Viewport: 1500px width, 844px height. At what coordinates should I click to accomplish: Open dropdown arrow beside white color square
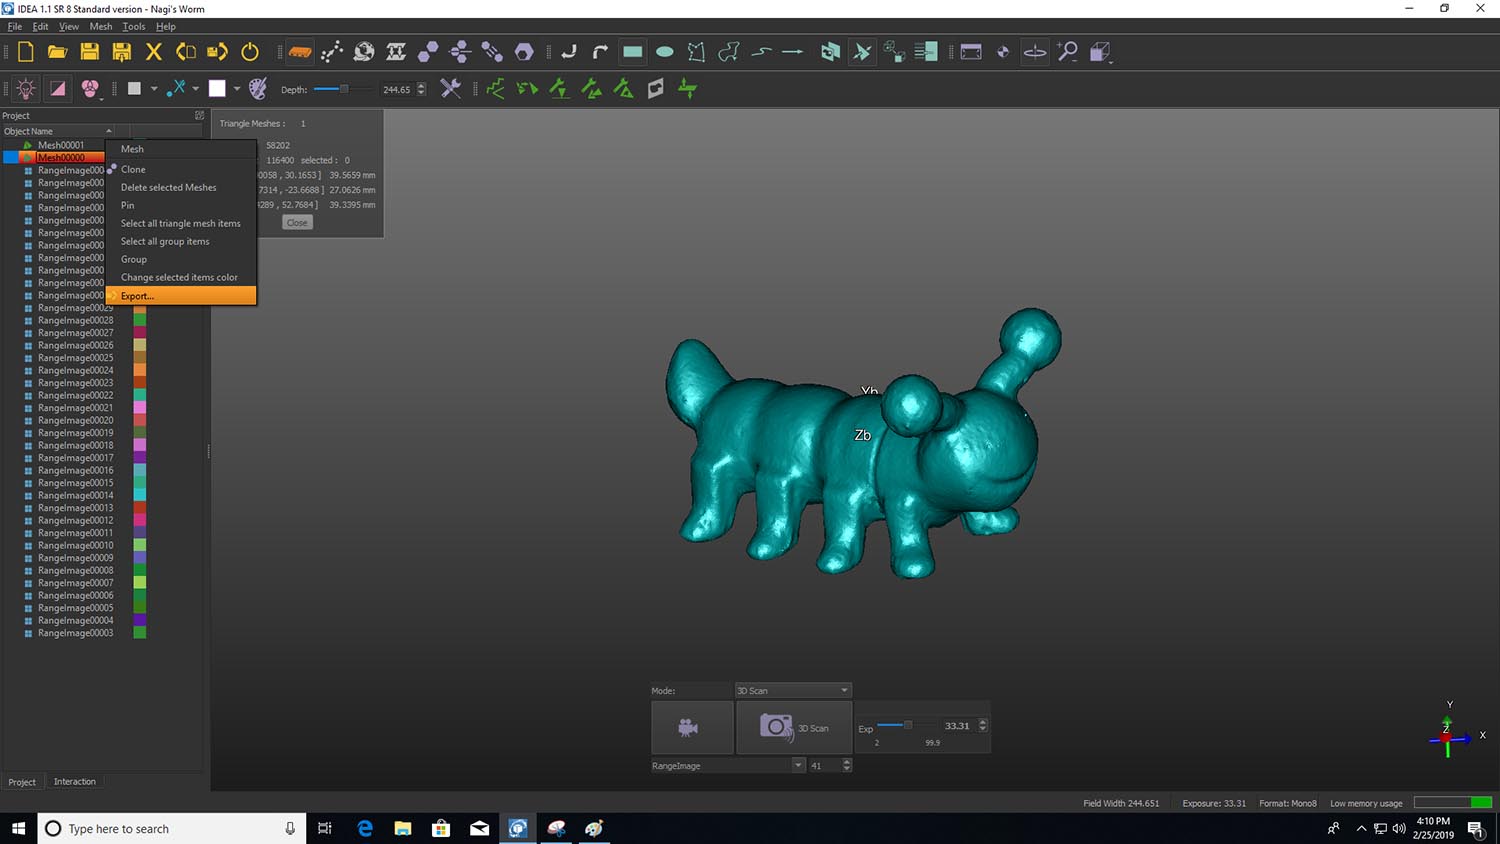pyautogui.click(x=237, y=89)
